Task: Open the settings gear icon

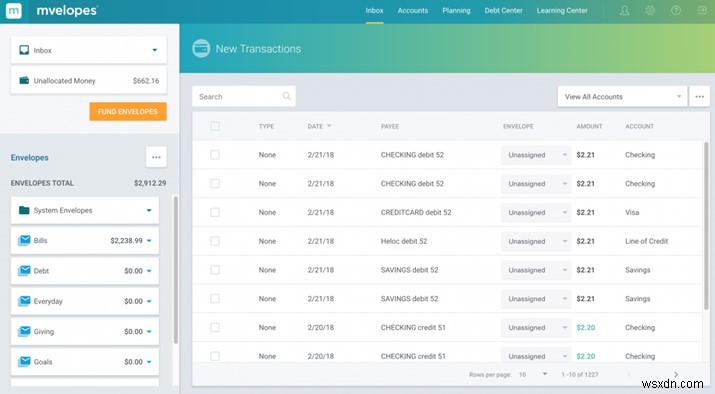Action: click(x=650, y=10)
